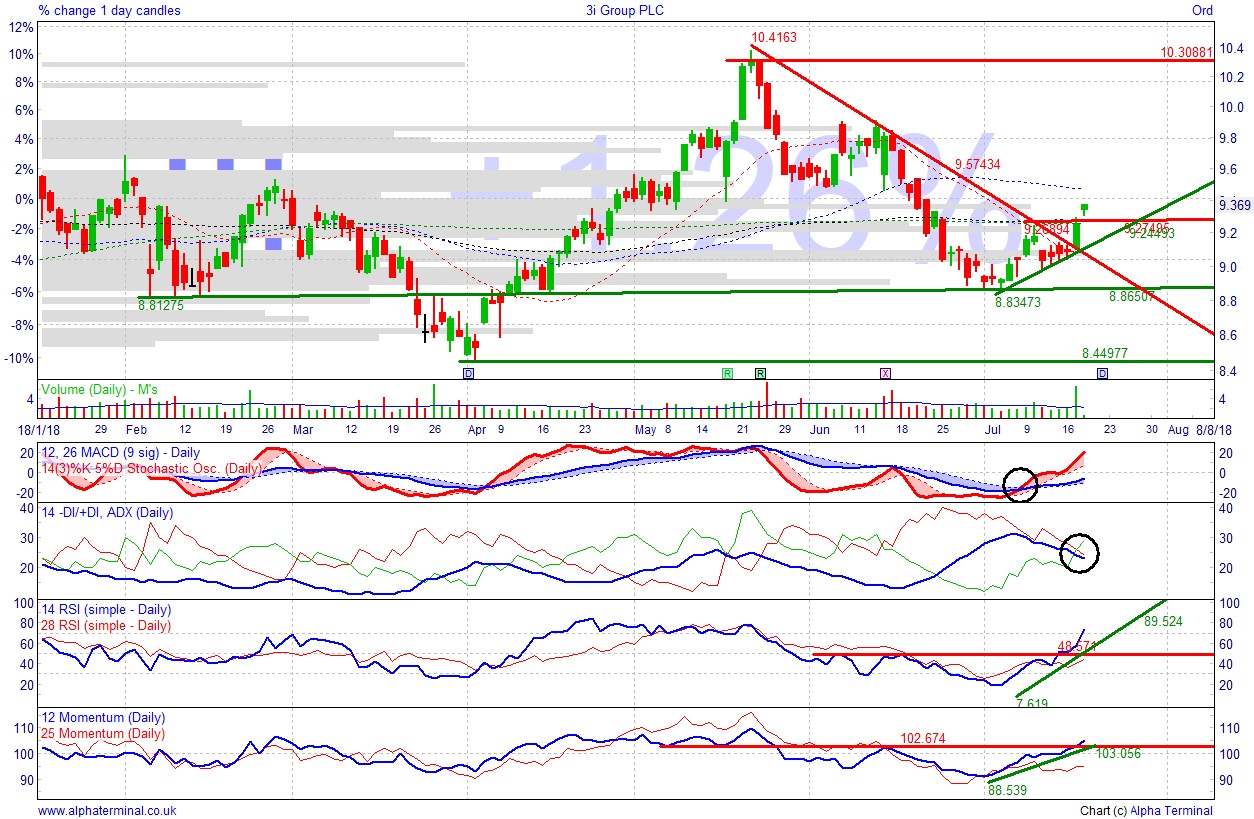Click the '14 RSI (simple - Daily)' label

[105, 610]
